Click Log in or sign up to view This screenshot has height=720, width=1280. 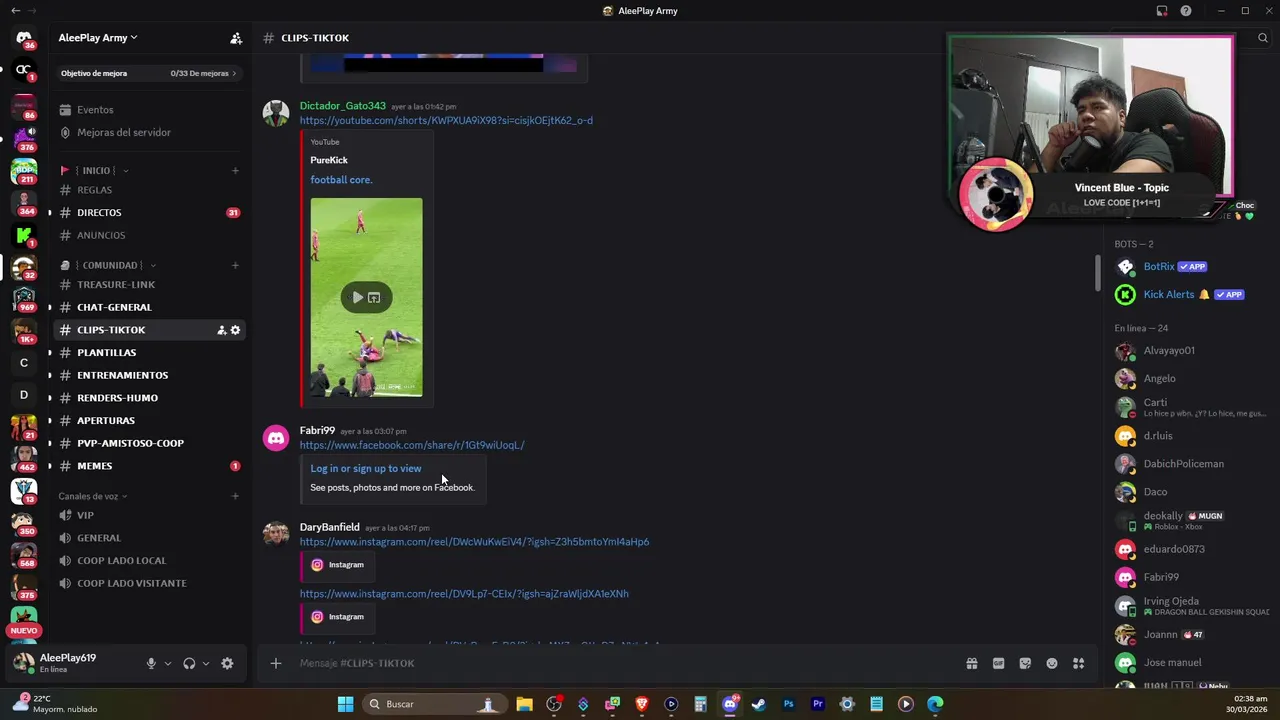click(x=366, y=468)
